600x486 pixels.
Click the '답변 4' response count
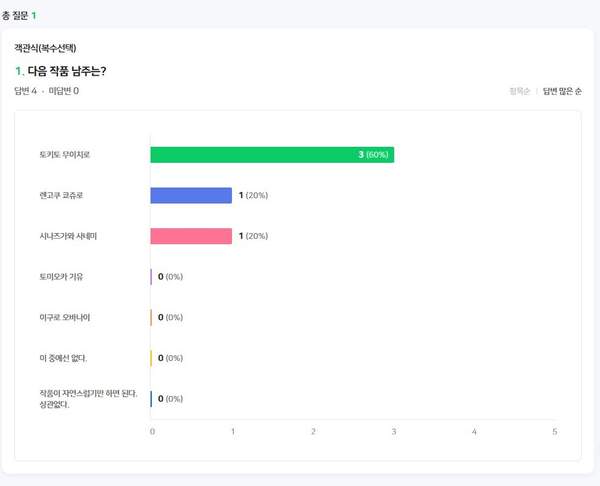(x=25, y=91)
